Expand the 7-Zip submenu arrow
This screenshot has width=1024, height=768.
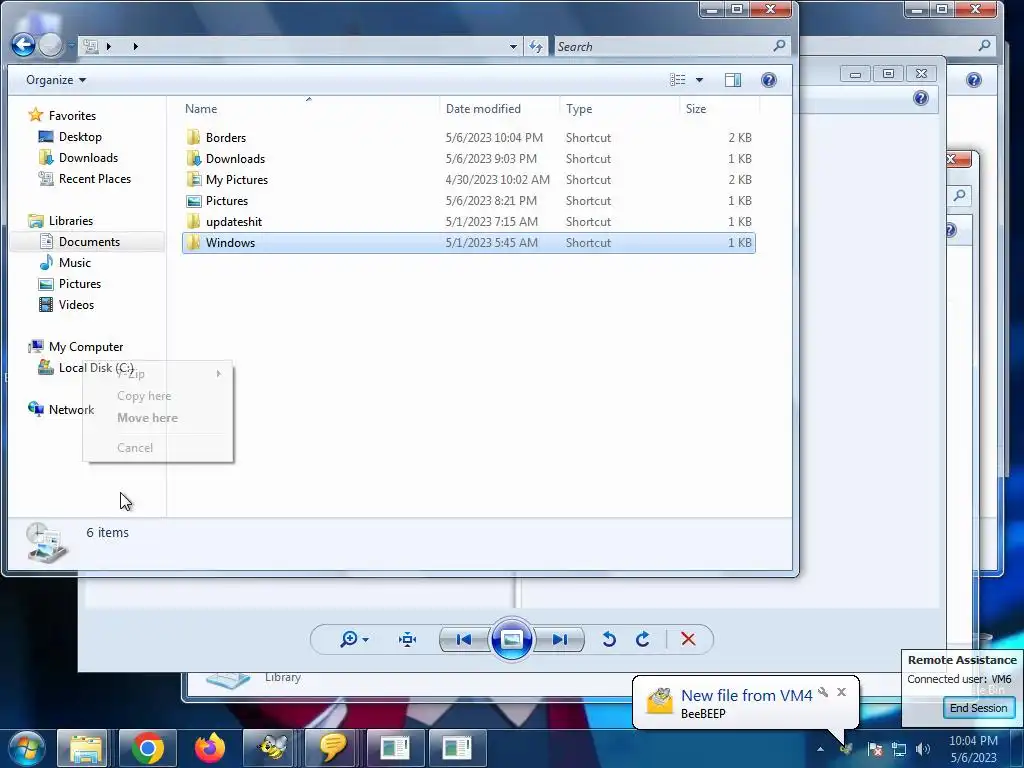click(219, 374)
